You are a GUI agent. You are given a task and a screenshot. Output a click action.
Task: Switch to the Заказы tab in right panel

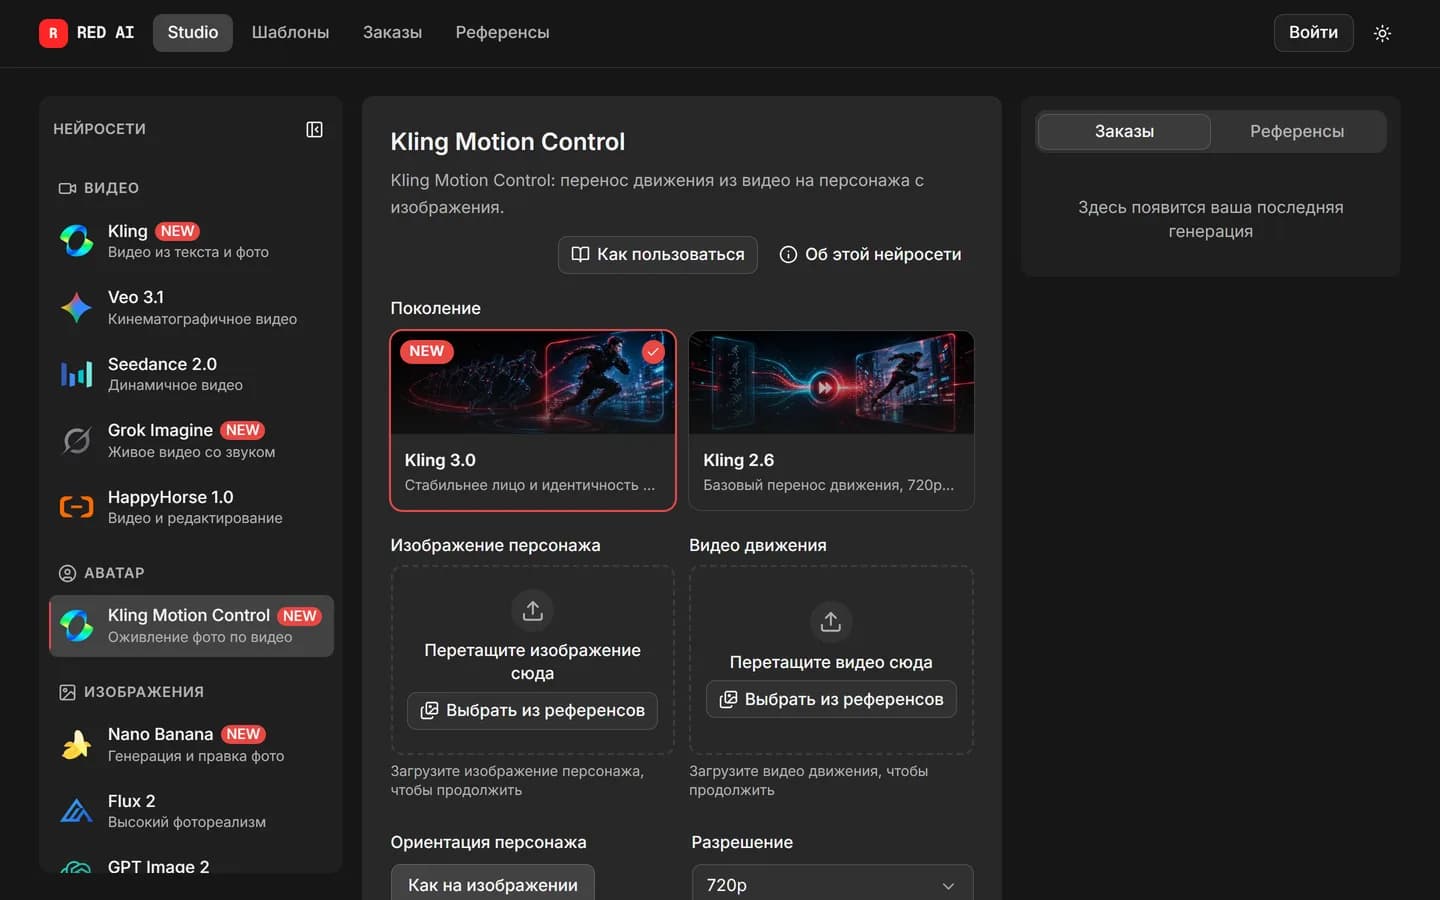point(1124,131)
